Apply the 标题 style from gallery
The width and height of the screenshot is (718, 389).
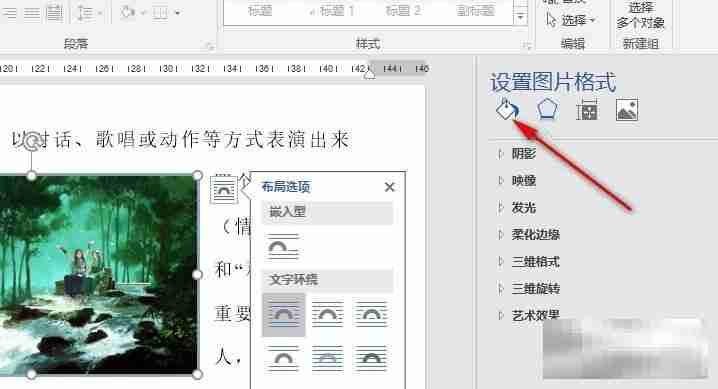(x=260, y=11)
